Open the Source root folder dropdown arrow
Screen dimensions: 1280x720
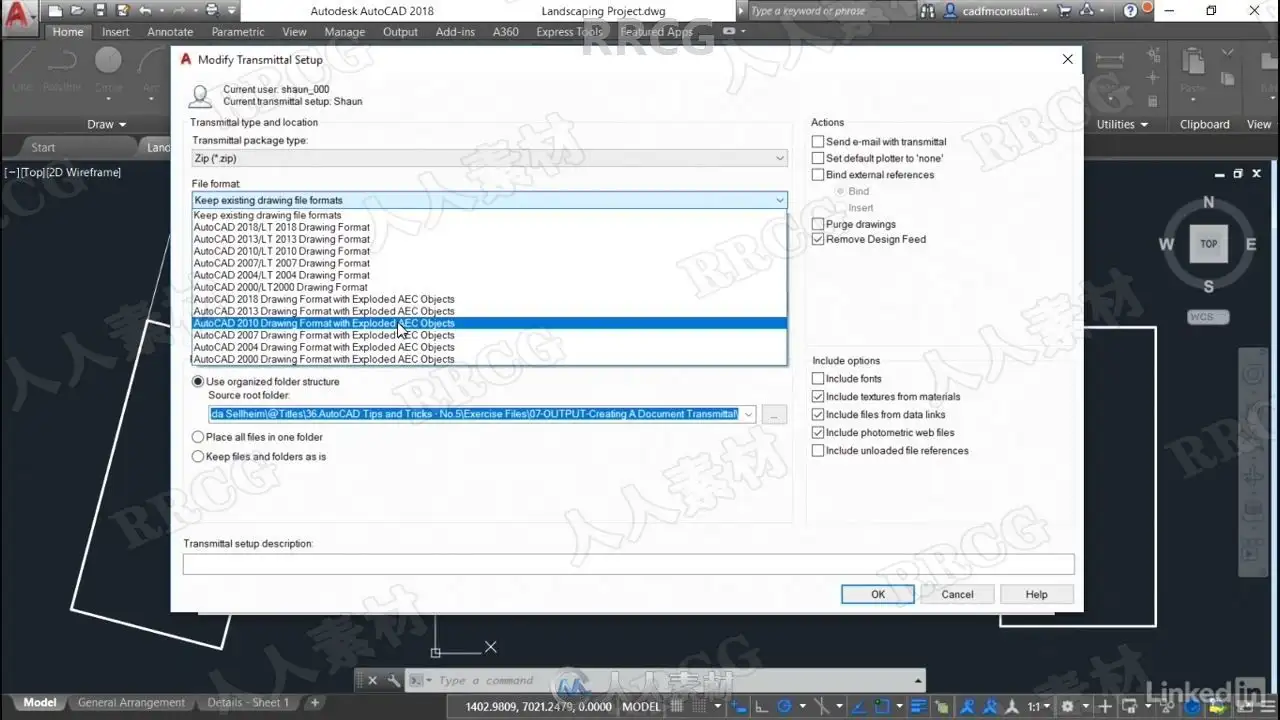(749, 414)
